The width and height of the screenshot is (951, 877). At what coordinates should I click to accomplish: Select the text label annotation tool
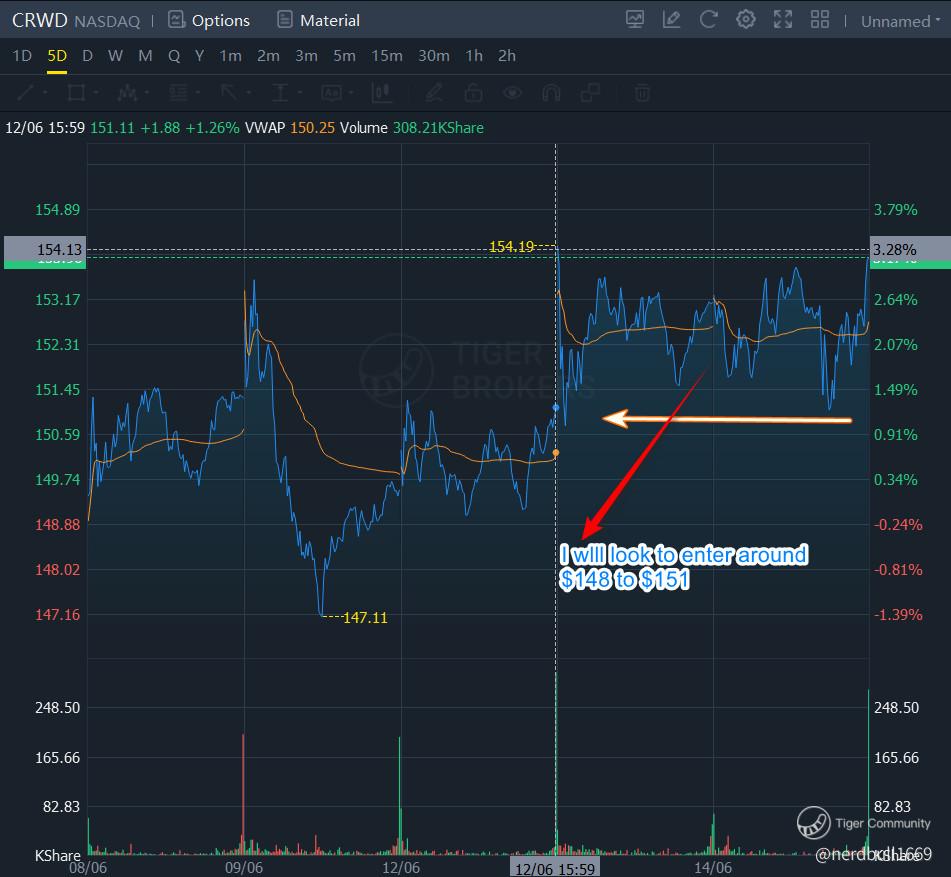point(331,93)
